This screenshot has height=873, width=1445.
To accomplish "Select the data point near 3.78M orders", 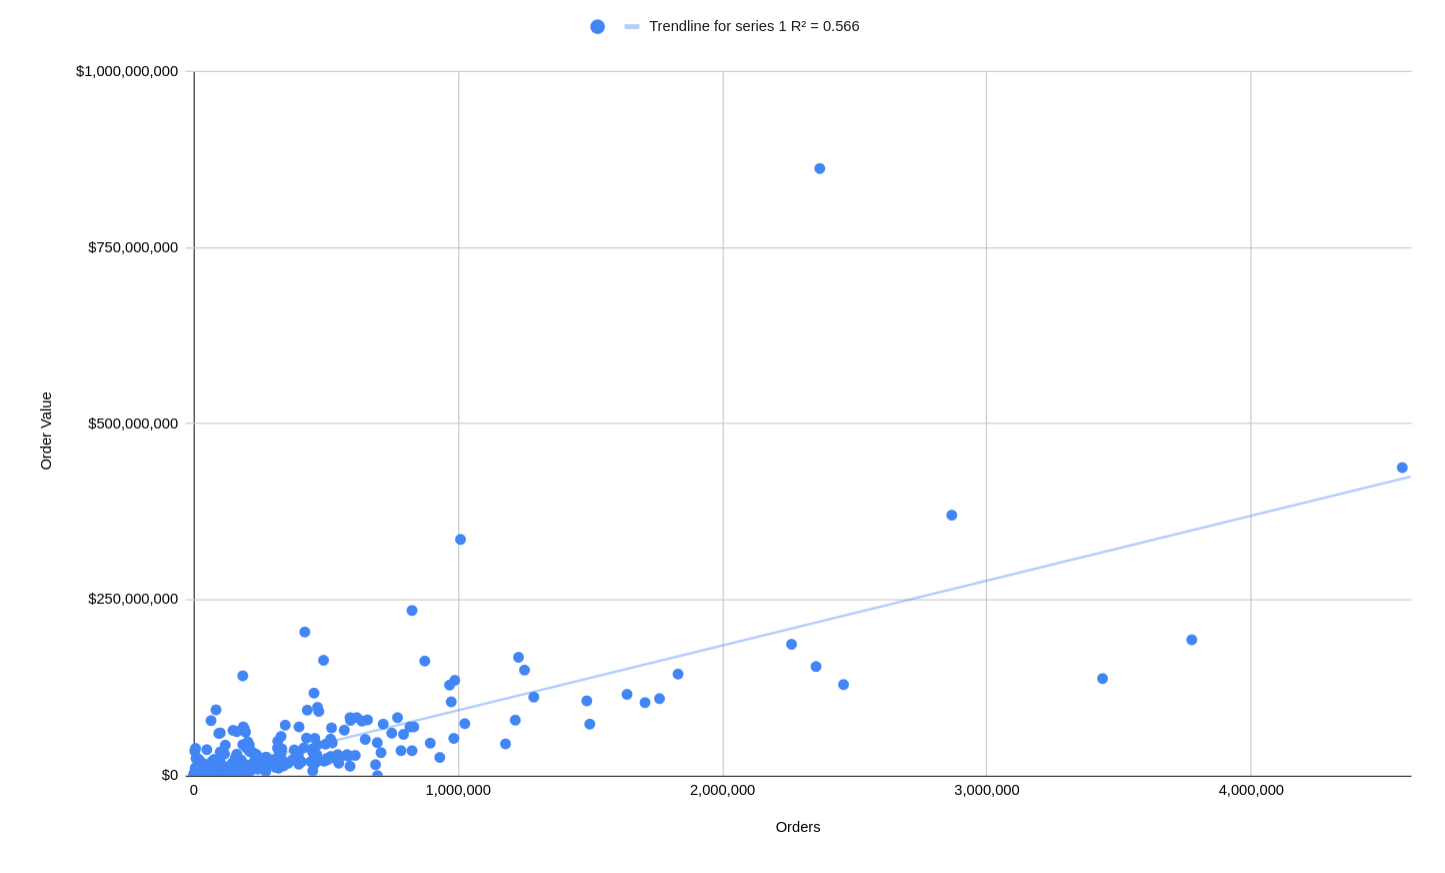I will (x=1192, y=640).
